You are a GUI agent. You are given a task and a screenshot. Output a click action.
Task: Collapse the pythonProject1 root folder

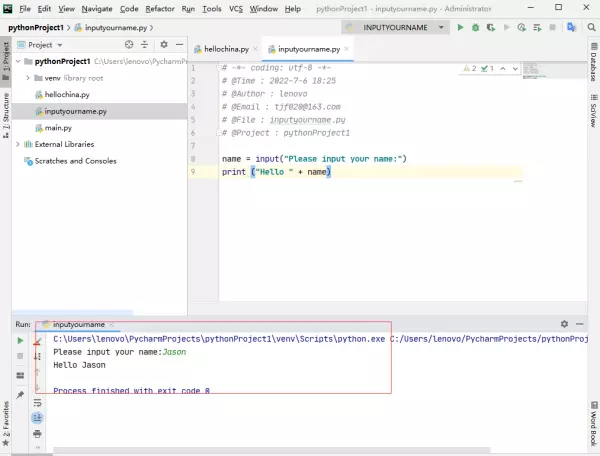coord(18,61)
